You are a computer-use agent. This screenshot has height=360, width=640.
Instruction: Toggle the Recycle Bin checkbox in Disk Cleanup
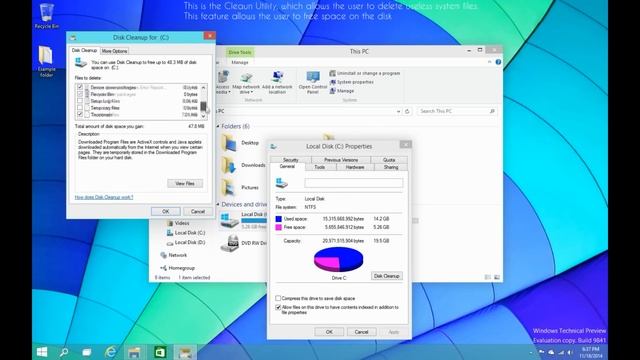pyautogui.click(x=80, y=94)
